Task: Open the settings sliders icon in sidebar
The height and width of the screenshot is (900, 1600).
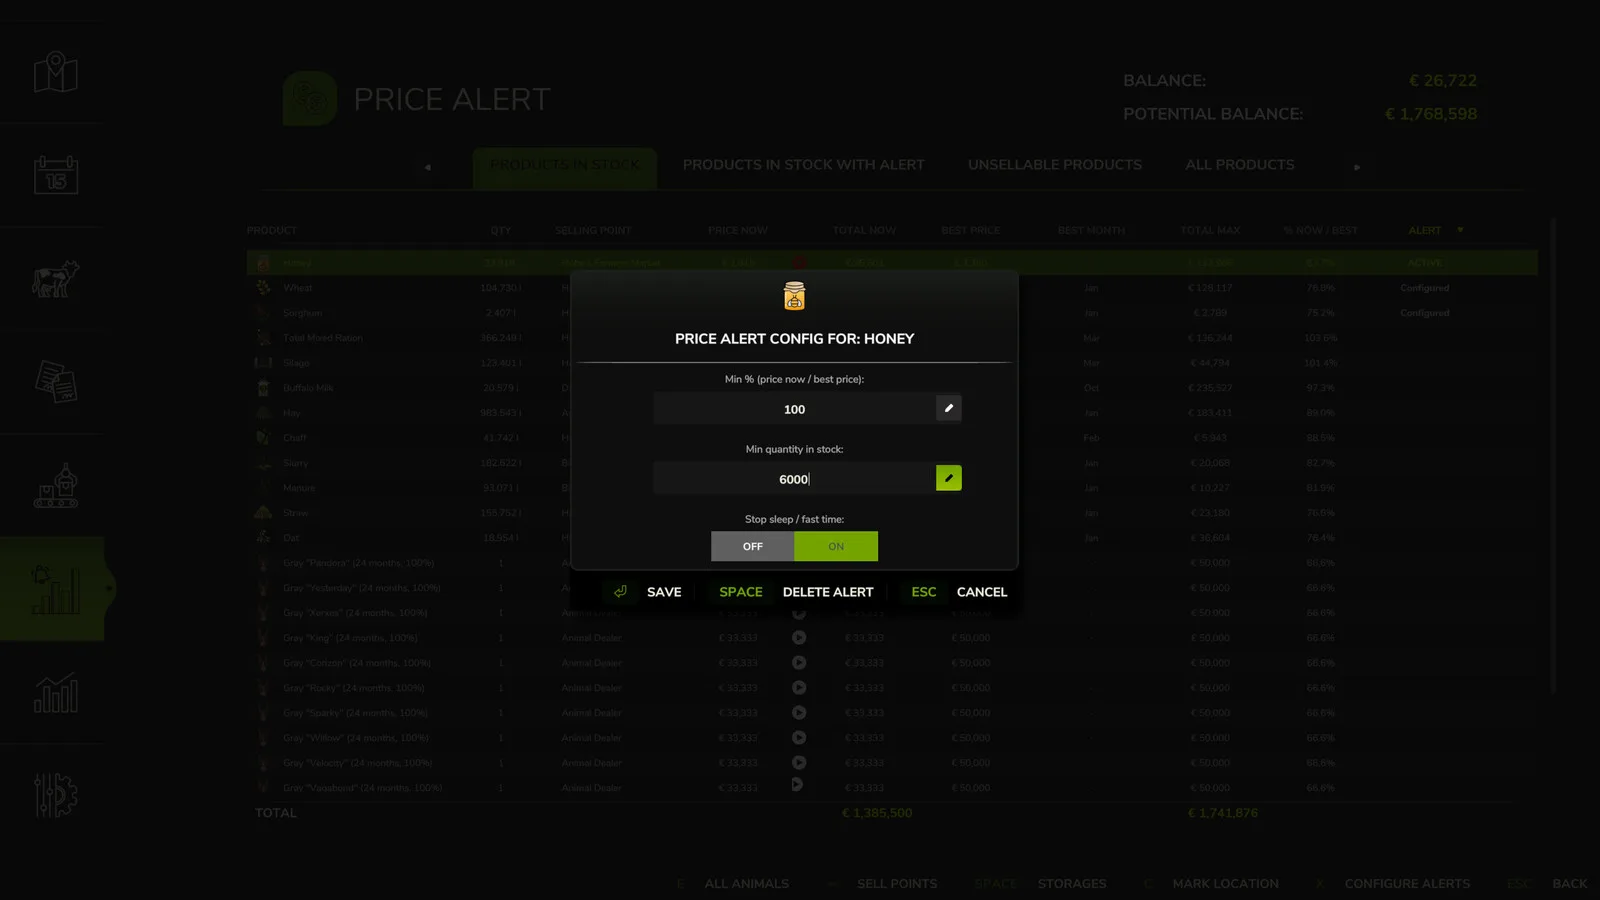Action: point(56,796)
